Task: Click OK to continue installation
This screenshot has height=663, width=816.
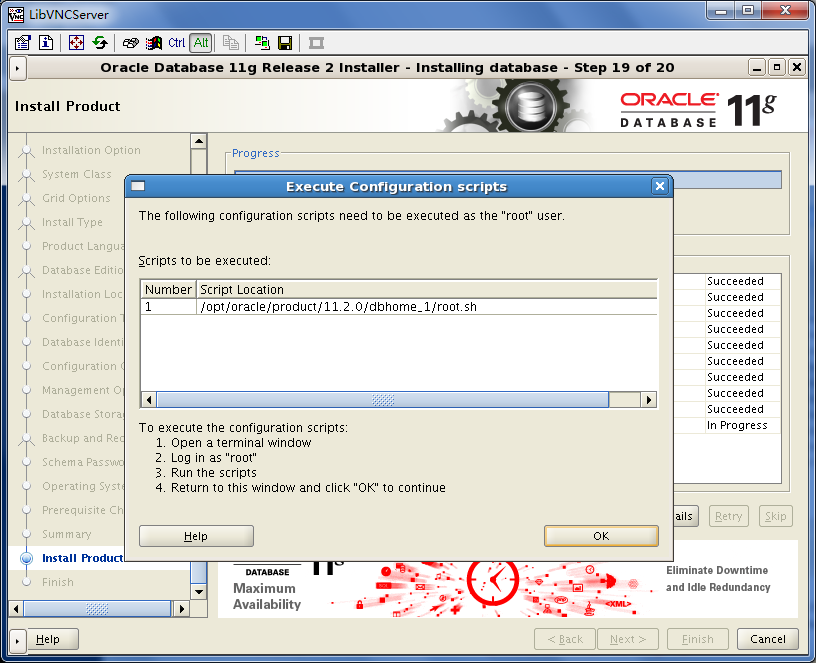Action: pos(601,536)
